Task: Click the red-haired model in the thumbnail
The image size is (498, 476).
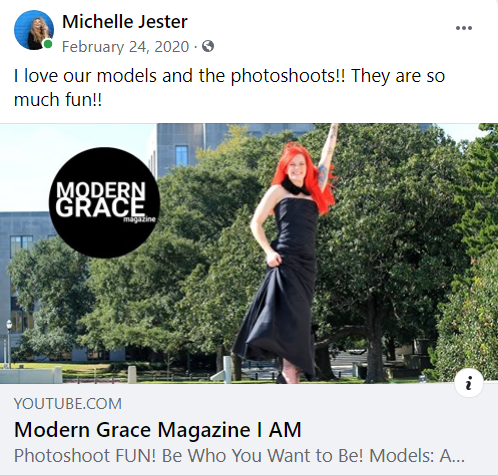Action: pyautogui.click(x=290, y=253)
